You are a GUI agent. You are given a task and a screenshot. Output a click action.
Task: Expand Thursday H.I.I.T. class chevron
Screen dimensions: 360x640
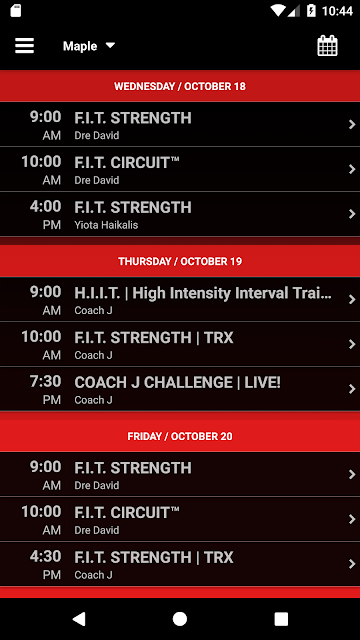point(352,299)
